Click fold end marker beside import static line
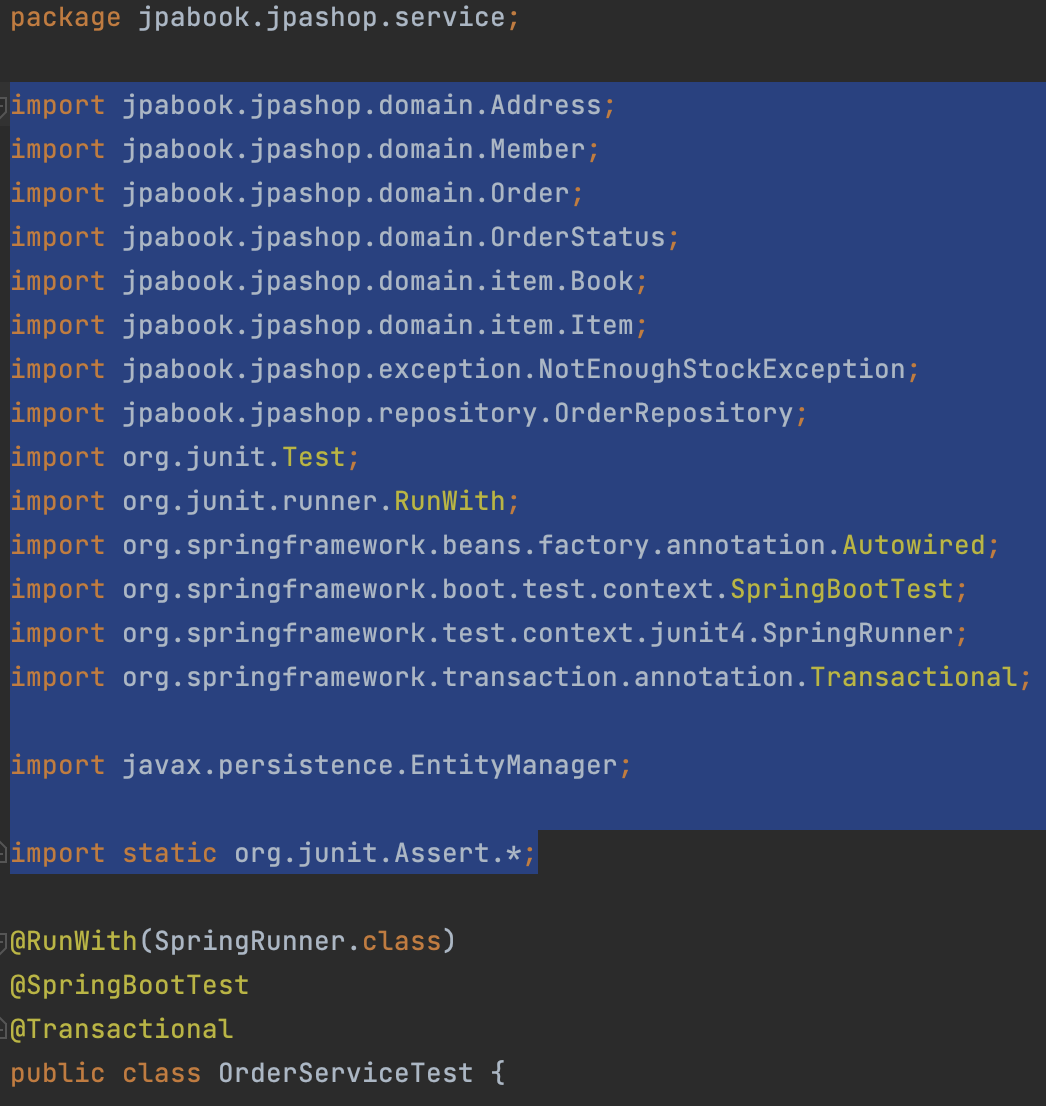This screenshot has width=1046, height=1106. [x=4, y=853]
